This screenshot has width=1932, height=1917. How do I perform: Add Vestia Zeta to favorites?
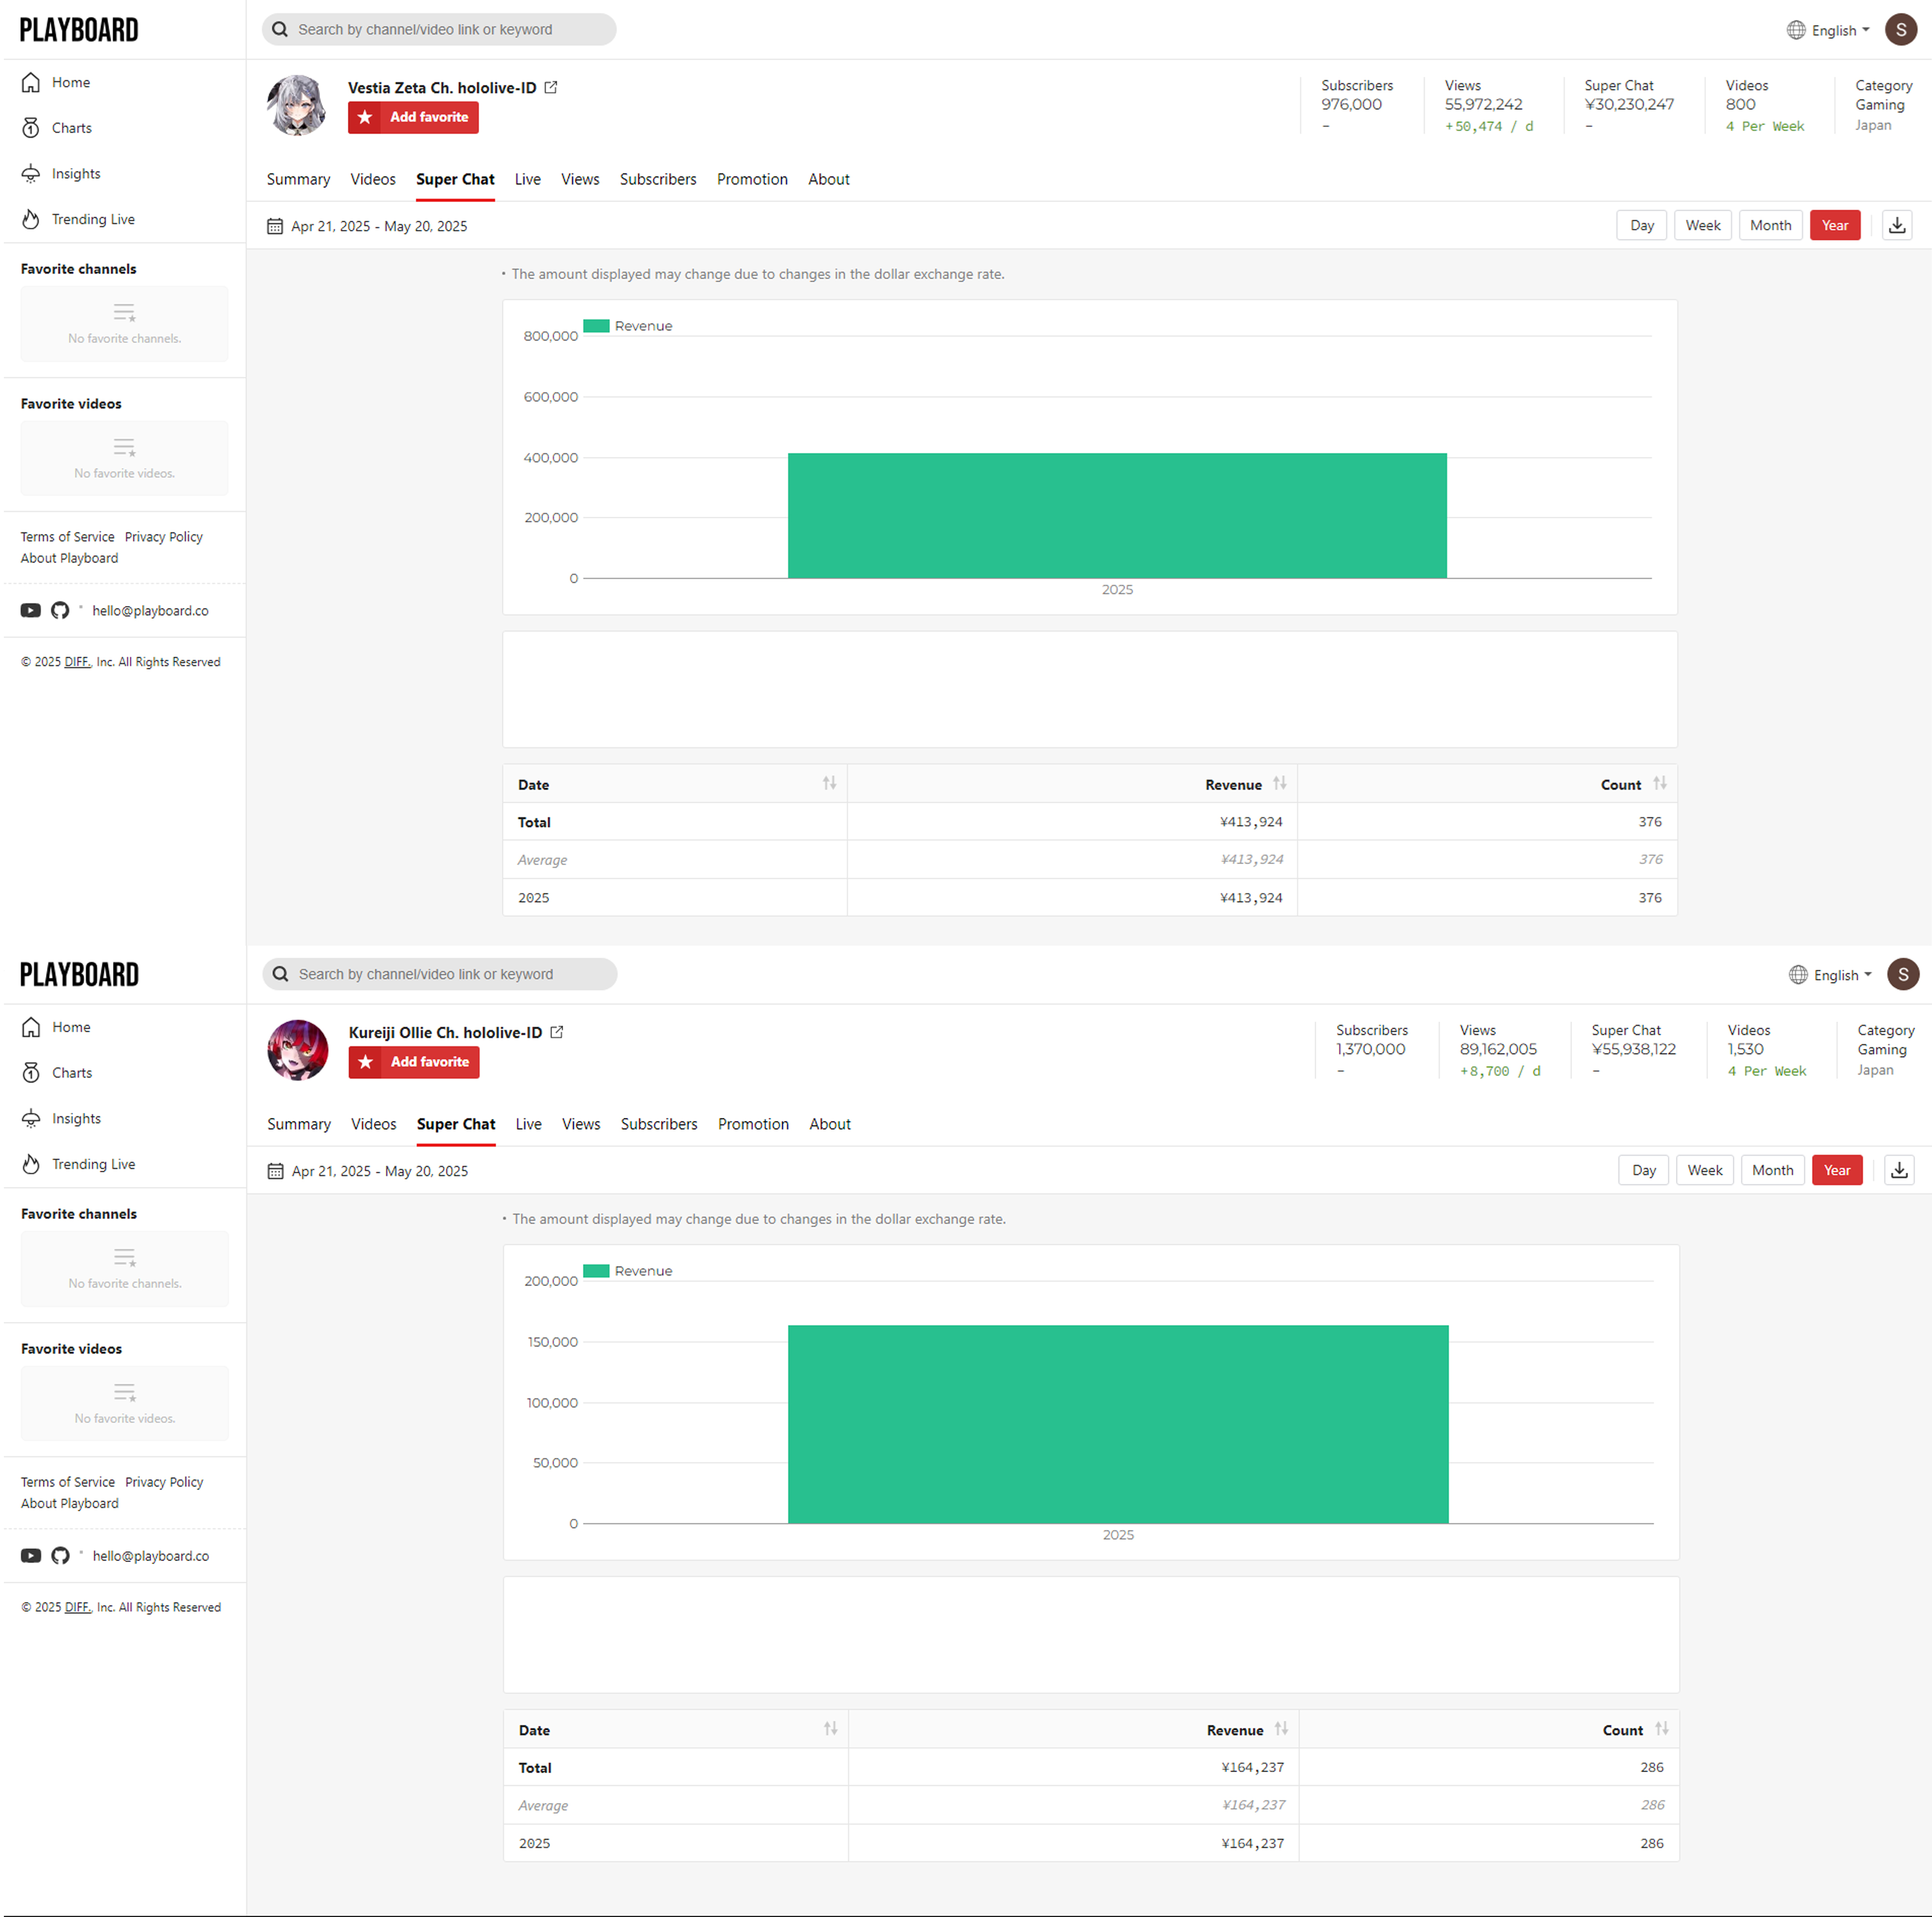click(413, 117)
